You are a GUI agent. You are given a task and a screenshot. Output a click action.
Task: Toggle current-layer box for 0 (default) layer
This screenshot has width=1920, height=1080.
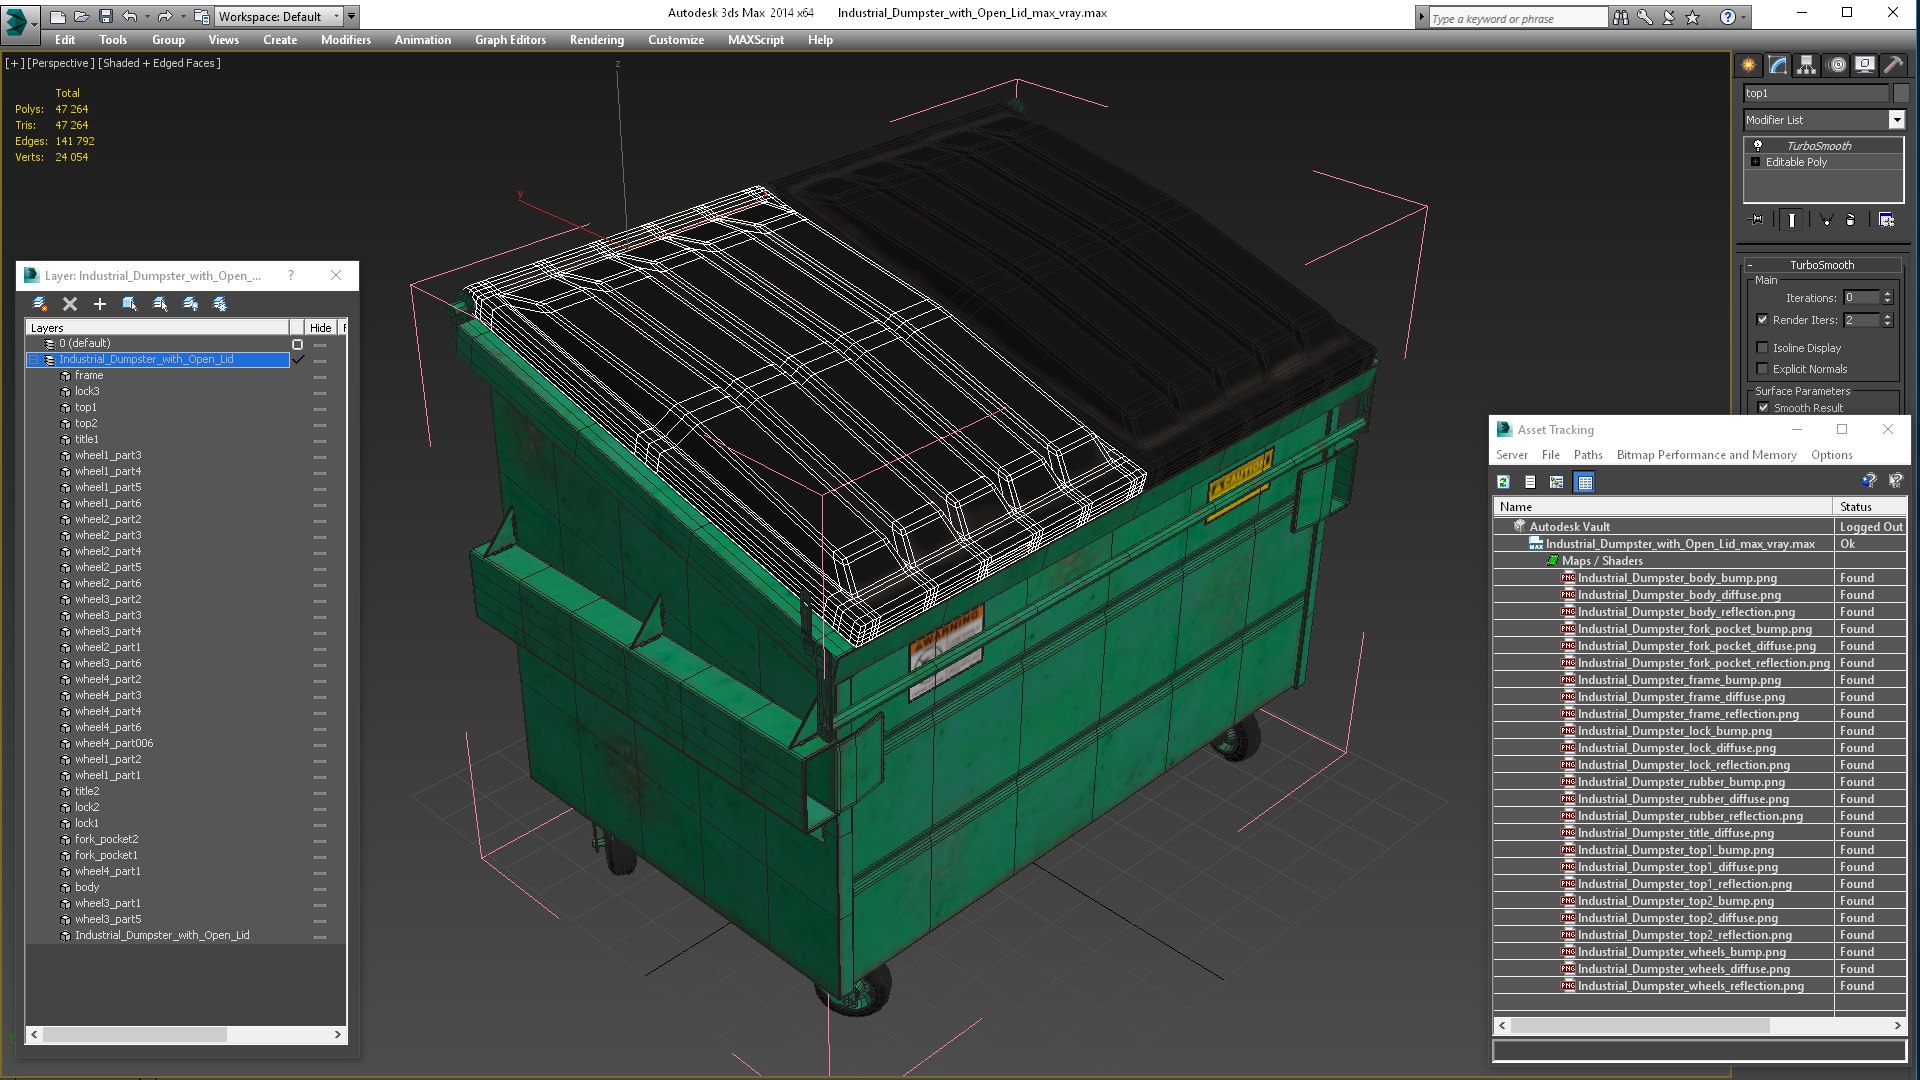point(297,344)
